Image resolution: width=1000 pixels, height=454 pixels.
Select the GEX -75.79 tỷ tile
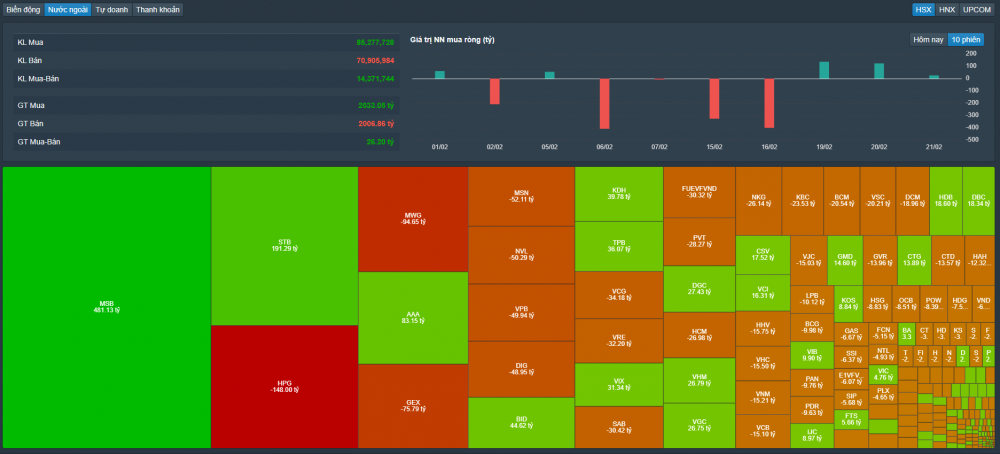(413, 406)
